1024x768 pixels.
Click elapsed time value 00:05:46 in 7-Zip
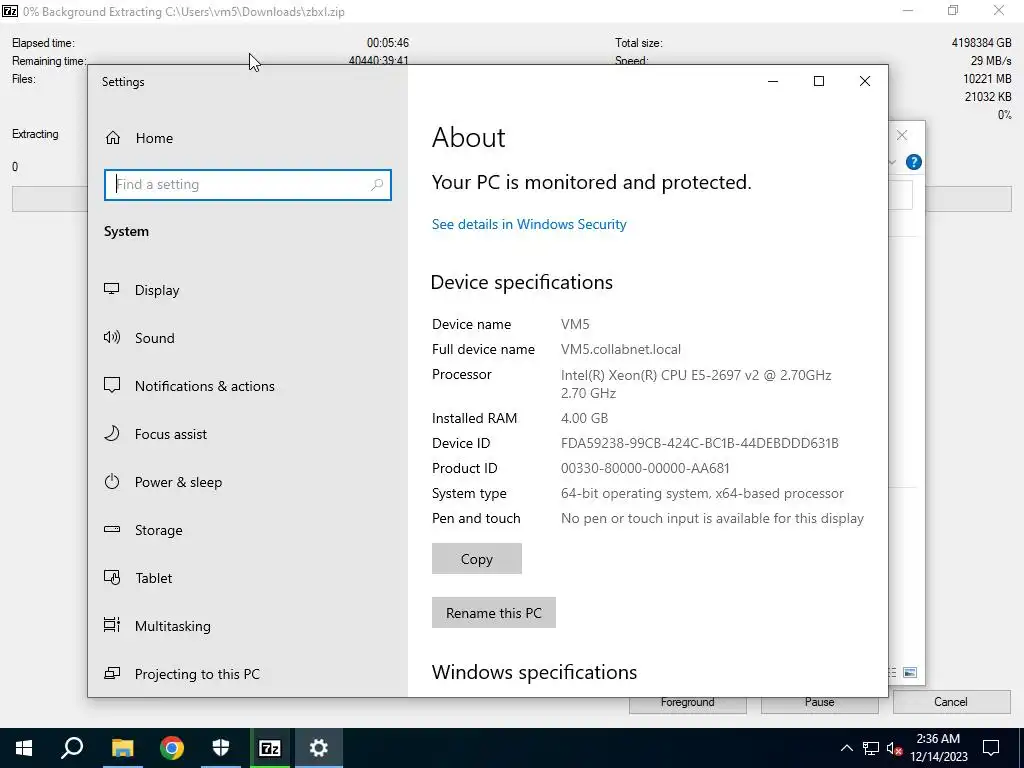pos(388,43)
